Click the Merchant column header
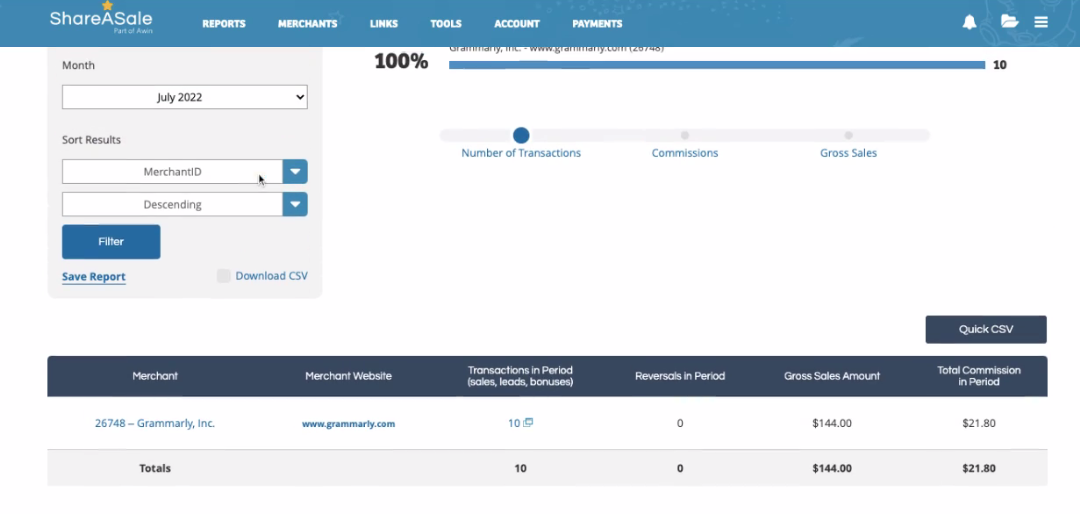The height and width of the screenshot is (514, 1080). coord(155,376)
